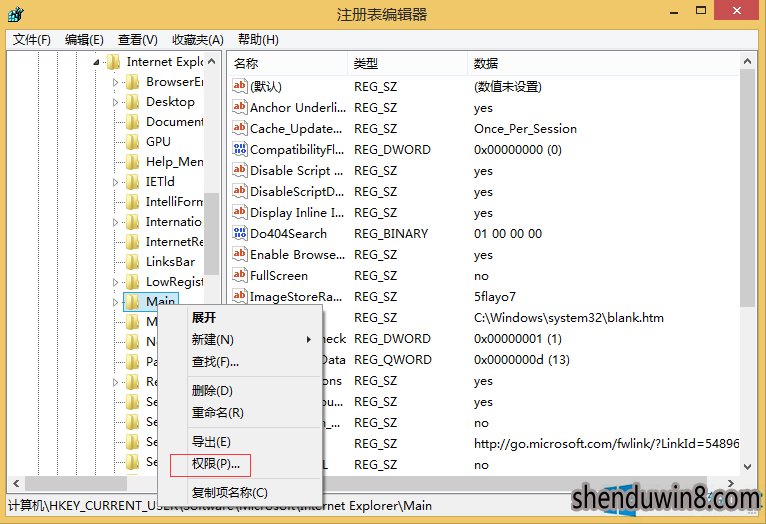Click the Help_Menu folder icon

coord(132,162)
